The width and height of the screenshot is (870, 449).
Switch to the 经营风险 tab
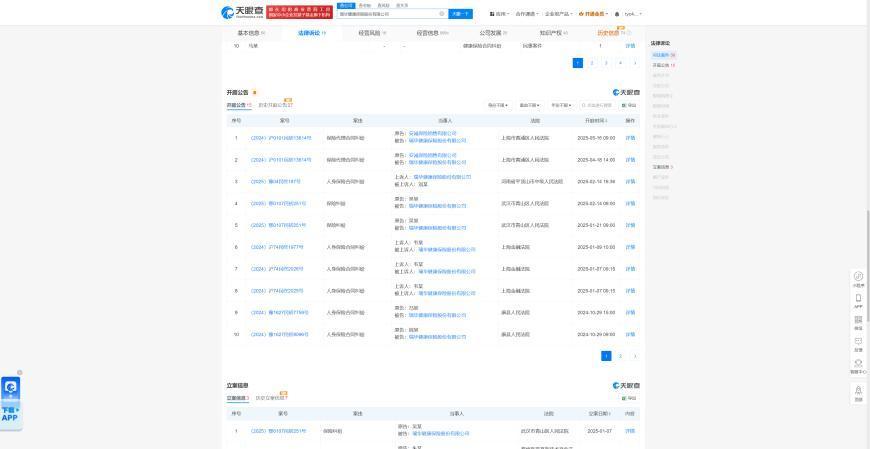click(x=371, y=33)
